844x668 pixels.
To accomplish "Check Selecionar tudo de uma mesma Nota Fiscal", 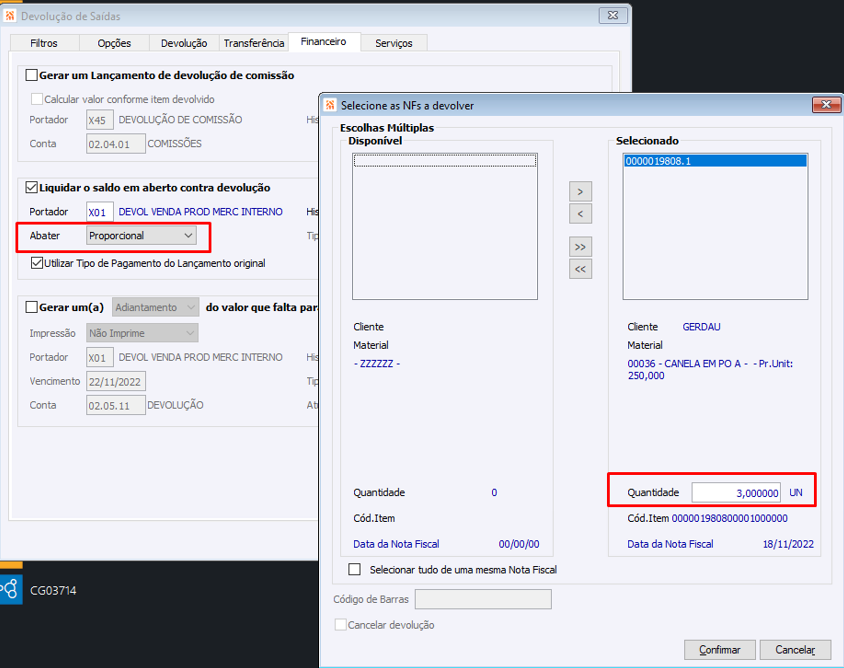I will pyautogui.click(x=354, y=569).
